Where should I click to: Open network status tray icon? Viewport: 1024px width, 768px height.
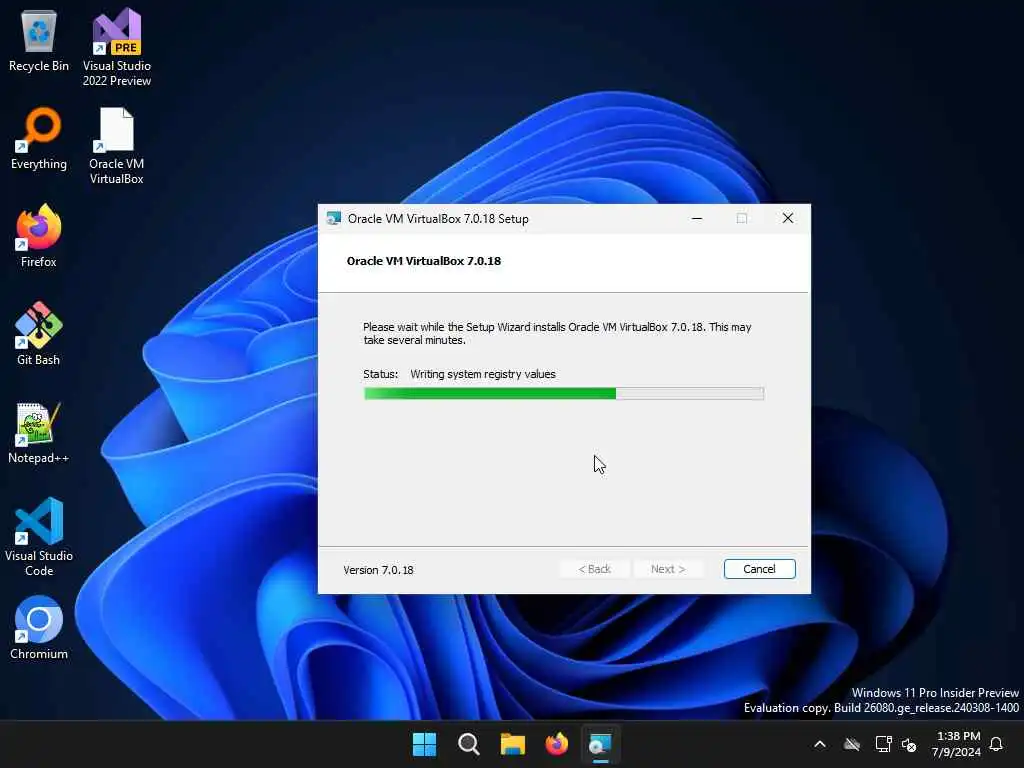[883, 744]
